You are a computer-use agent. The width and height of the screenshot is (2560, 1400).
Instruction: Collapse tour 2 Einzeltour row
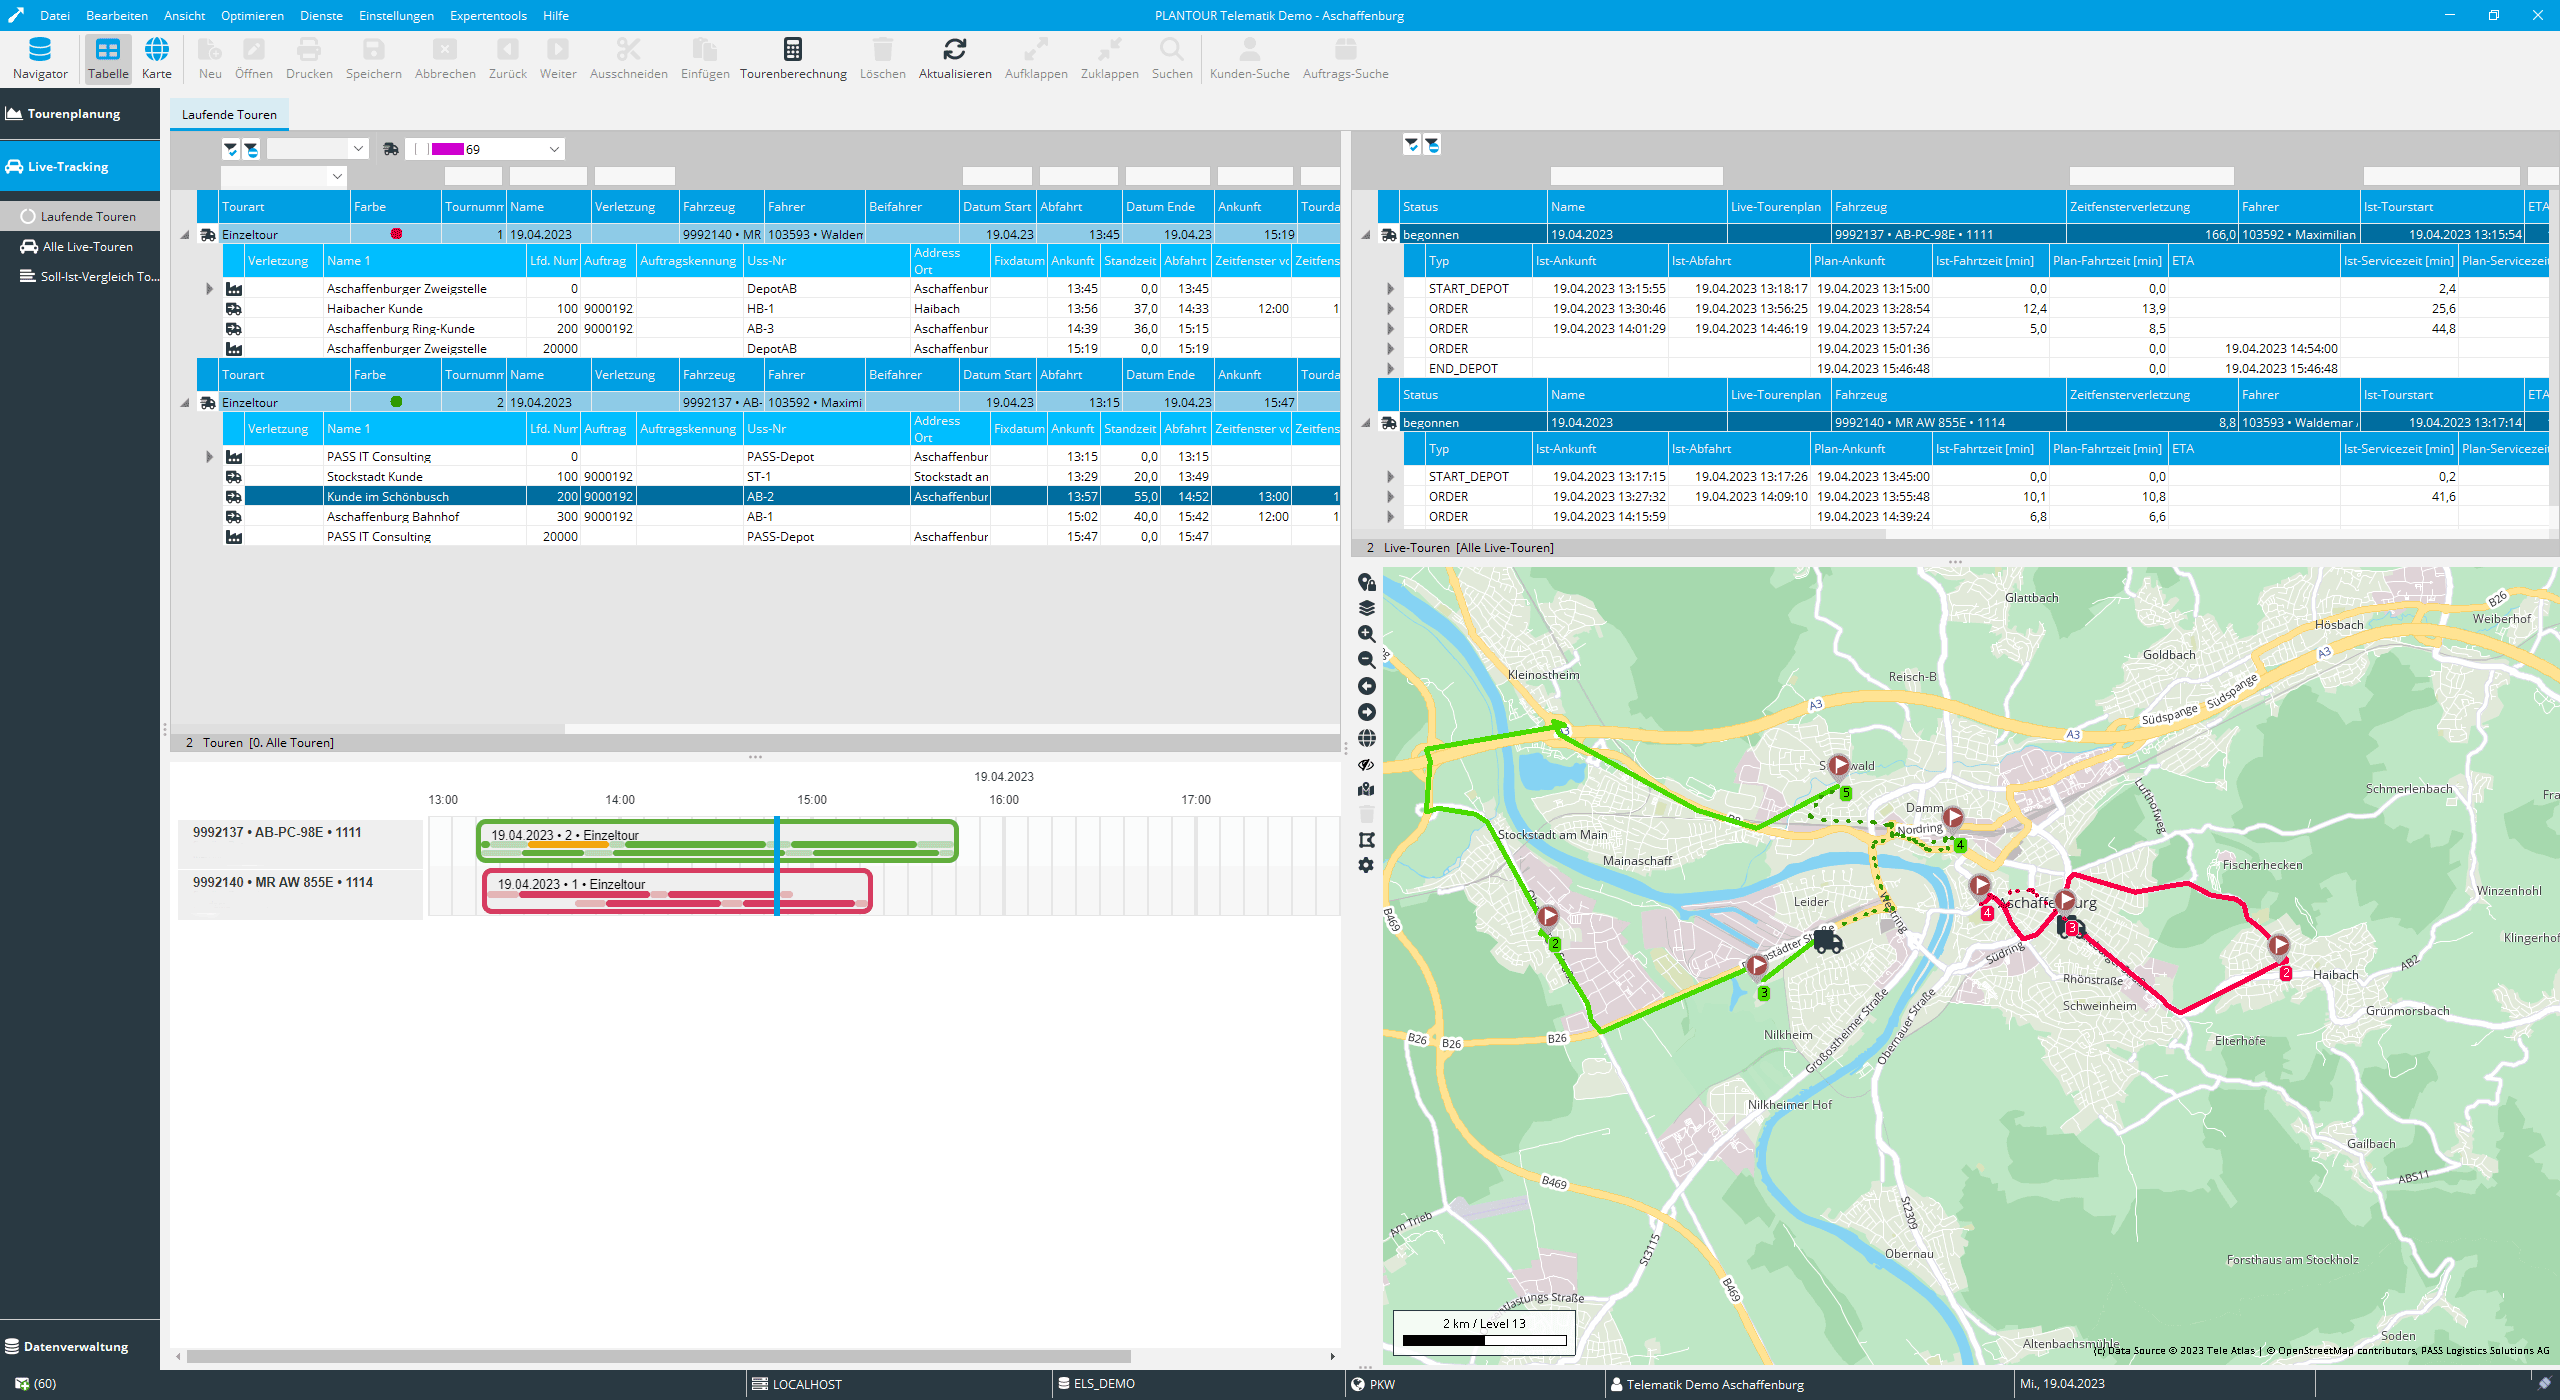[185, 403]
